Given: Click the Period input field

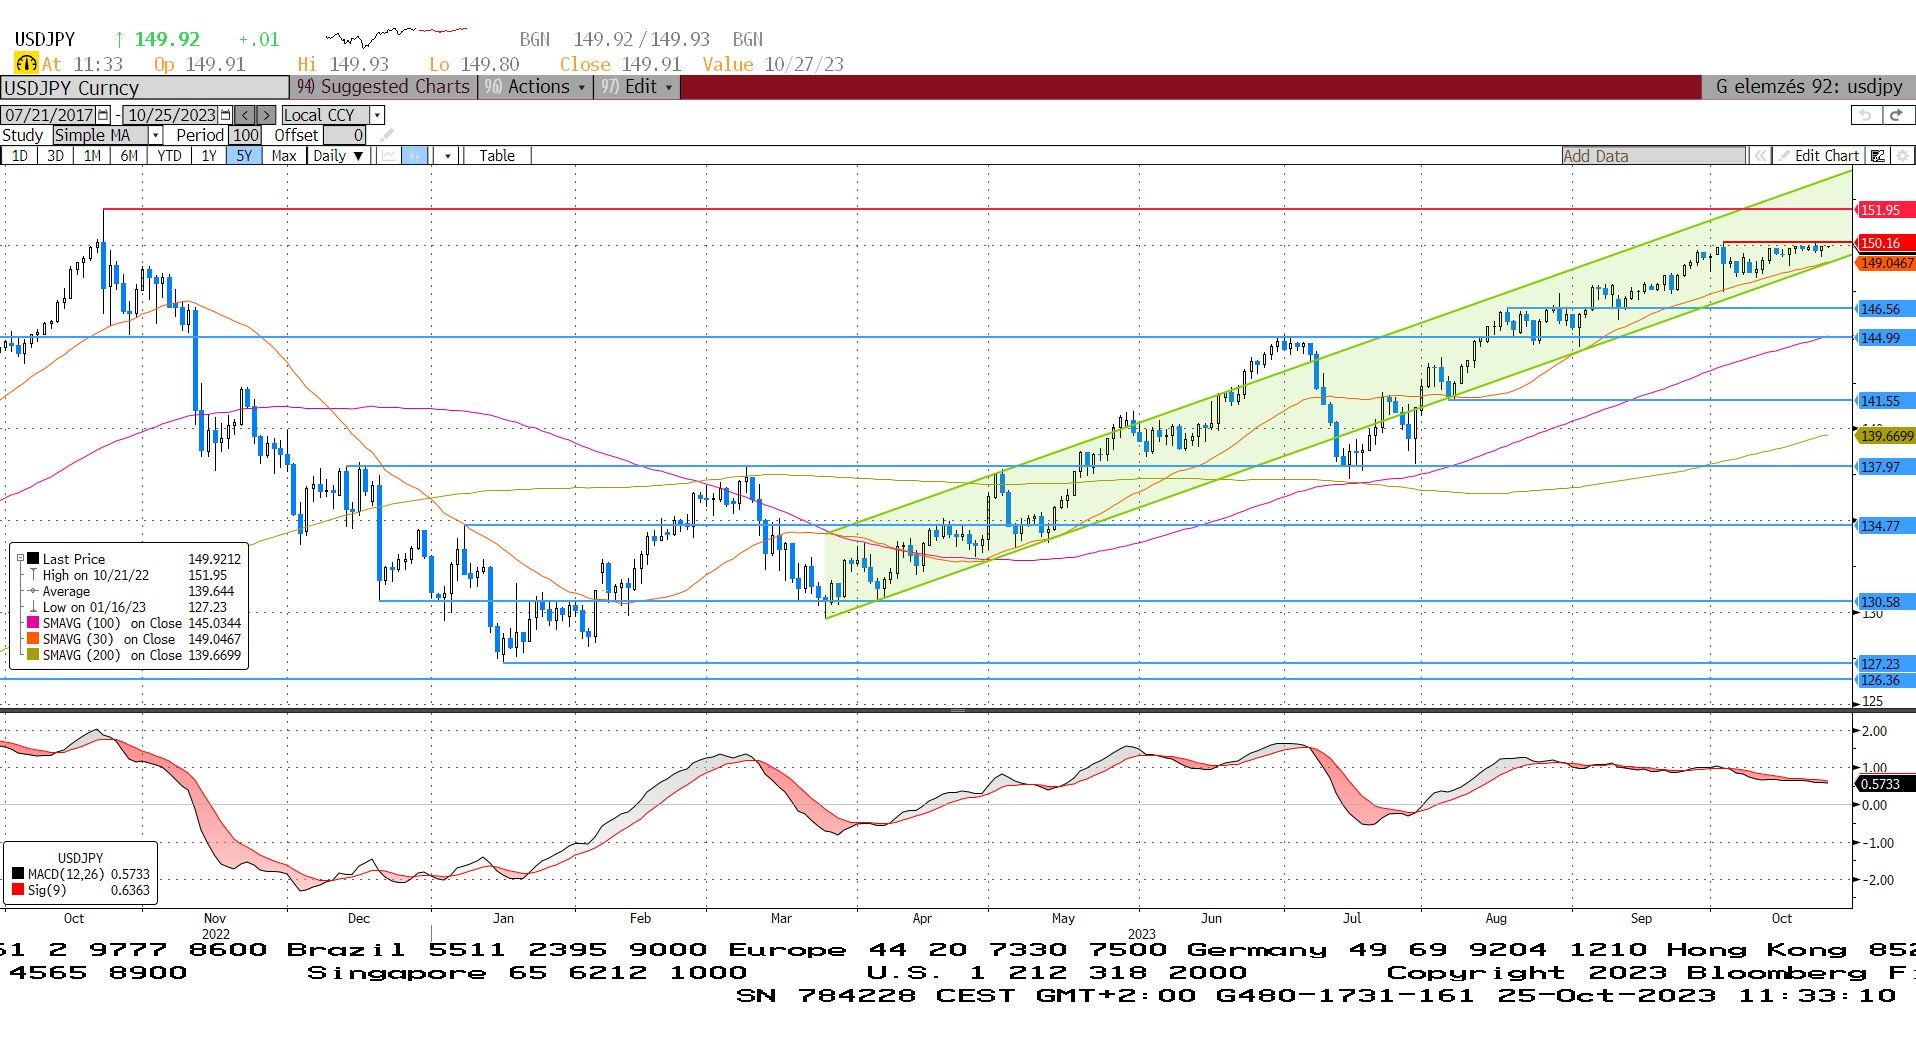Looking at the screenshot, I should [x=245, y=135].
